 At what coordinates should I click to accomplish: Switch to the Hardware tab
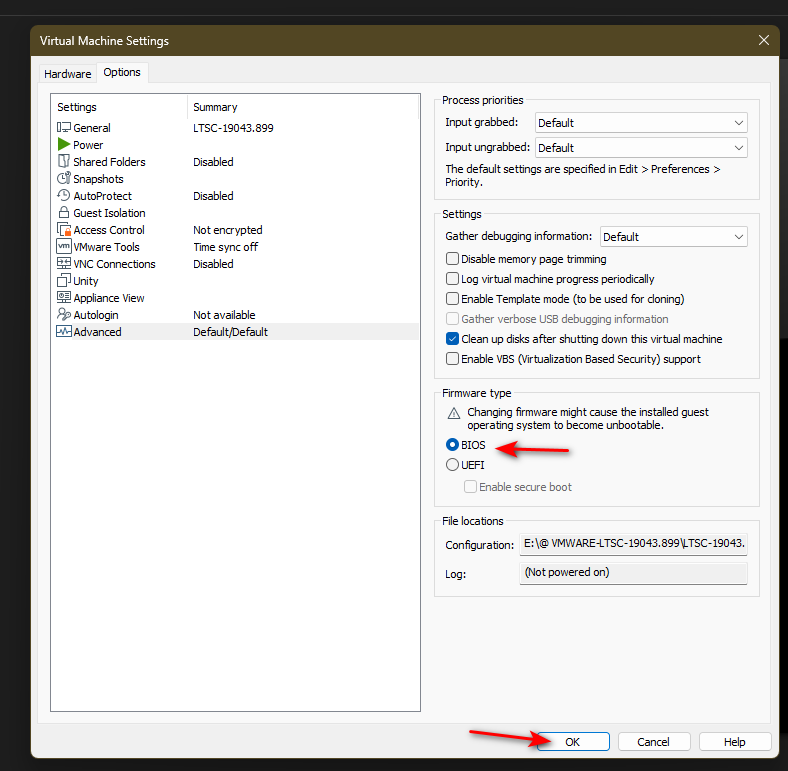pyautogui.click(x=68, y=74)
